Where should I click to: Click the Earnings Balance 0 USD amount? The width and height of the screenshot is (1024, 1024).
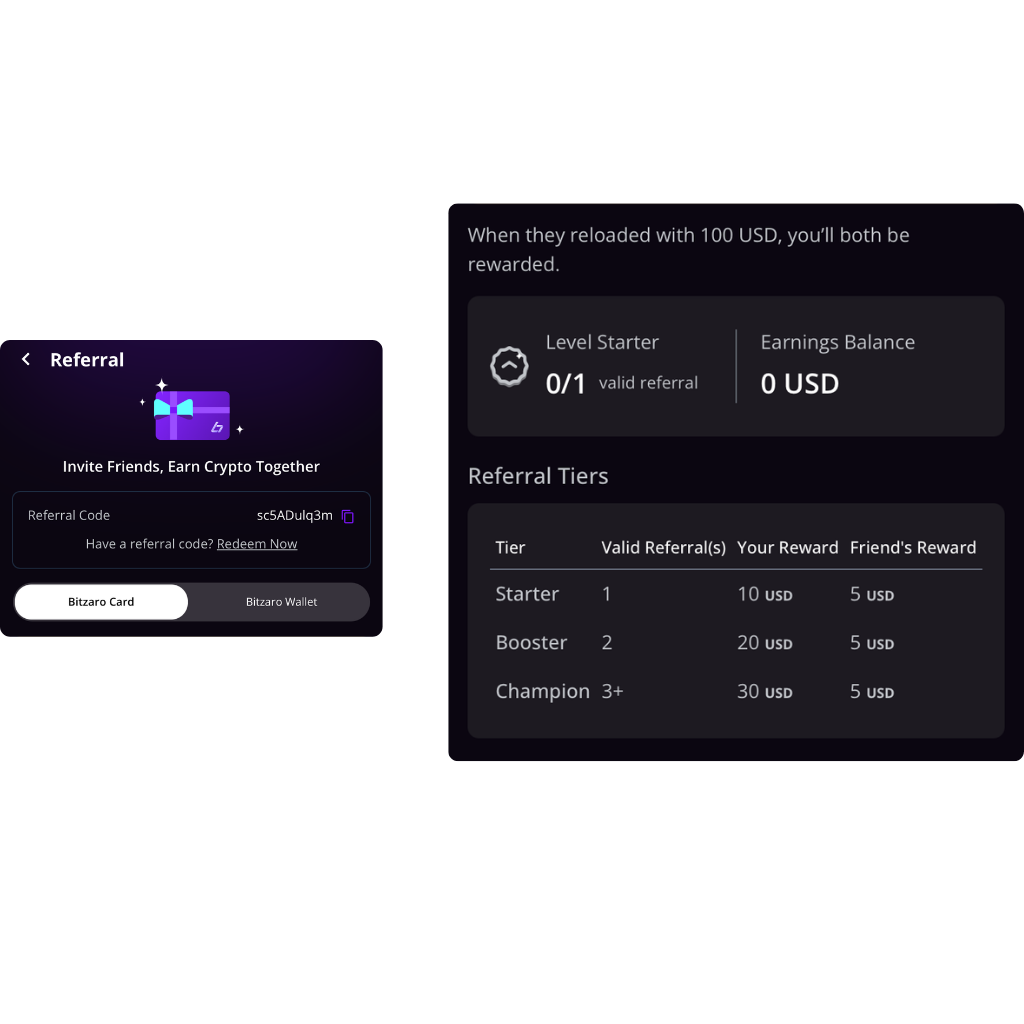(x=799, y=384)
